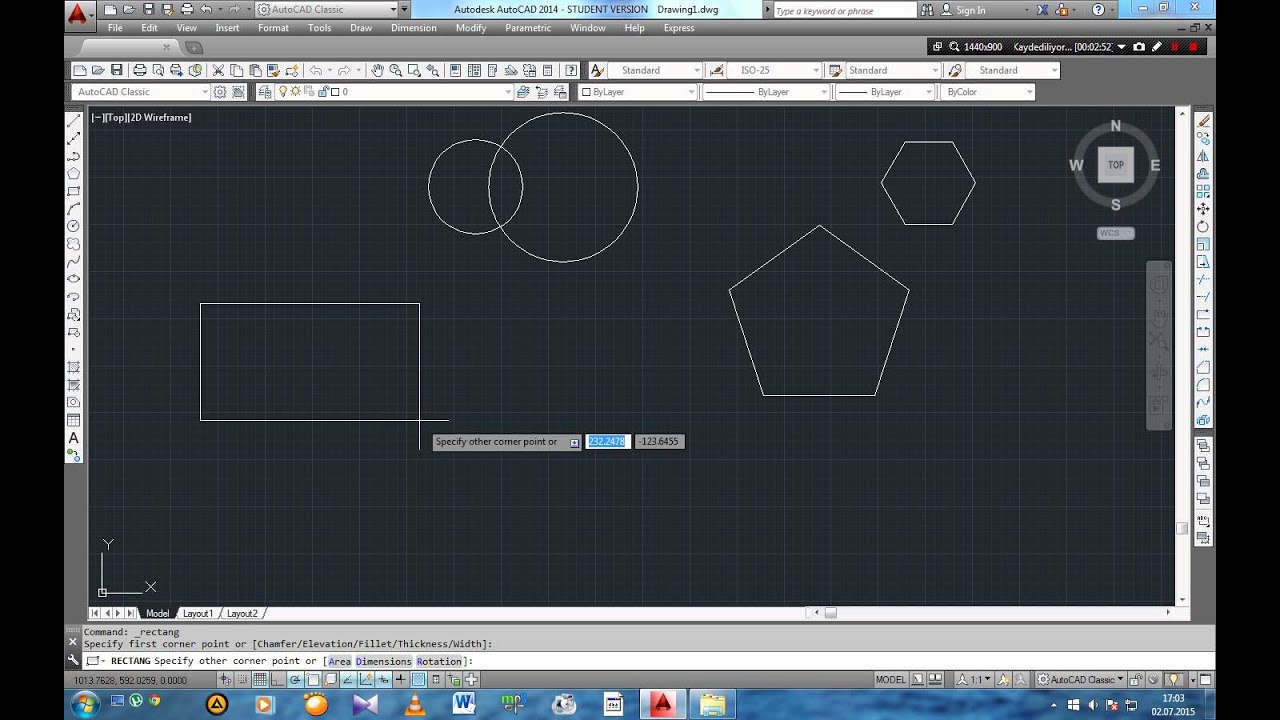Select the Rotate tool in Modify toolbar
This screenshot has width=1280, height=720.
tap(1203, 227)
